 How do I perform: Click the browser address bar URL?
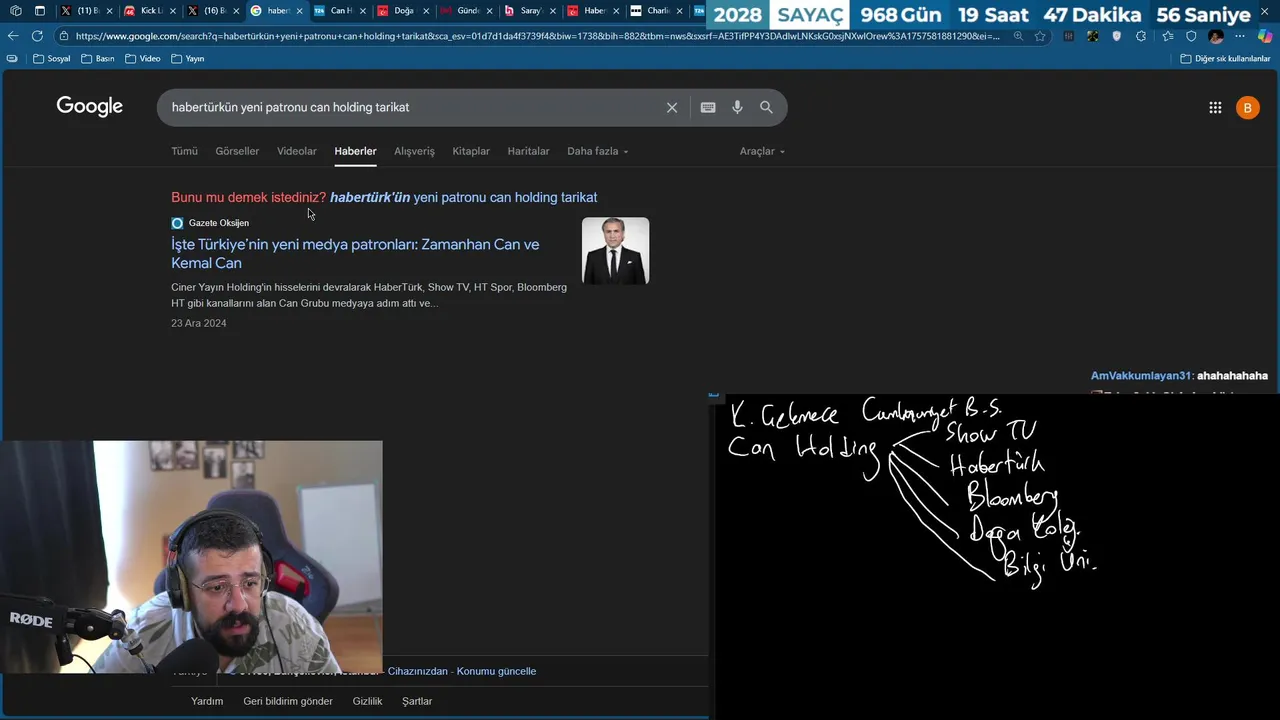[x=537, y=36]
